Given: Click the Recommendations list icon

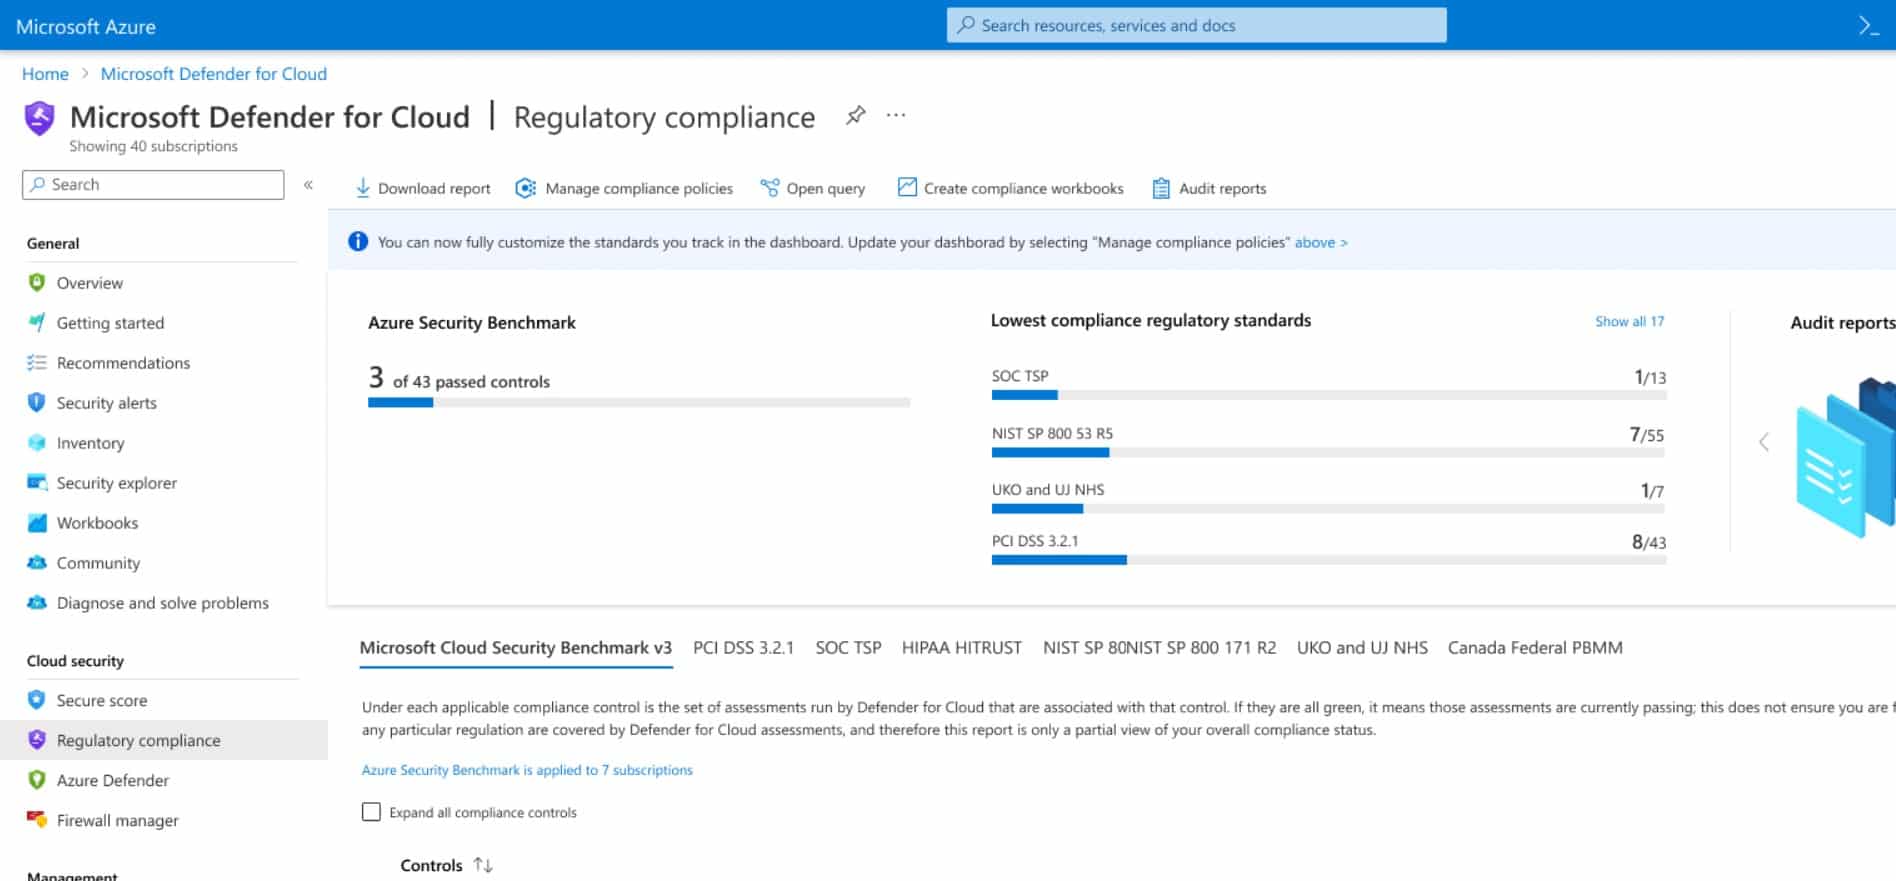Looking at the screenshot, I should coord(37,362).
